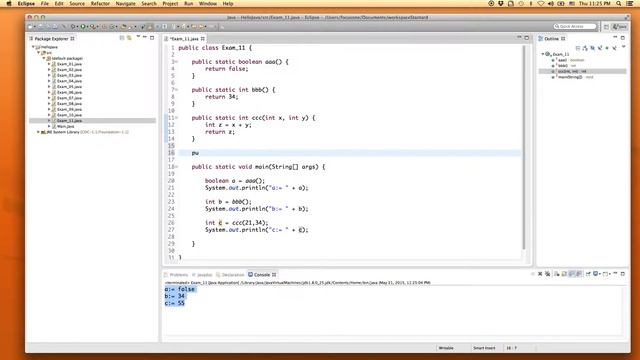Screen dimensions: 640x360
Task: Click the Apple menu
Action: click(9, 4)
